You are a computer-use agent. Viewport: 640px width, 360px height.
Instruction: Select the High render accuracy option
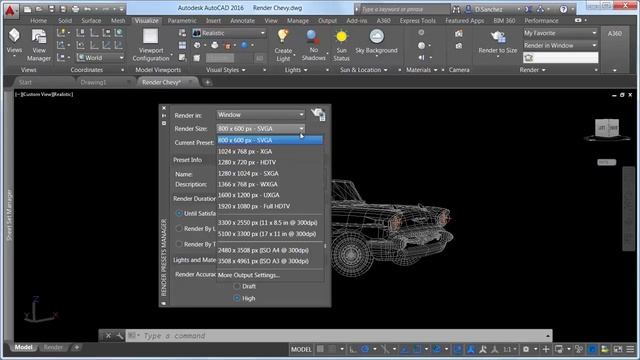point(236,298)
